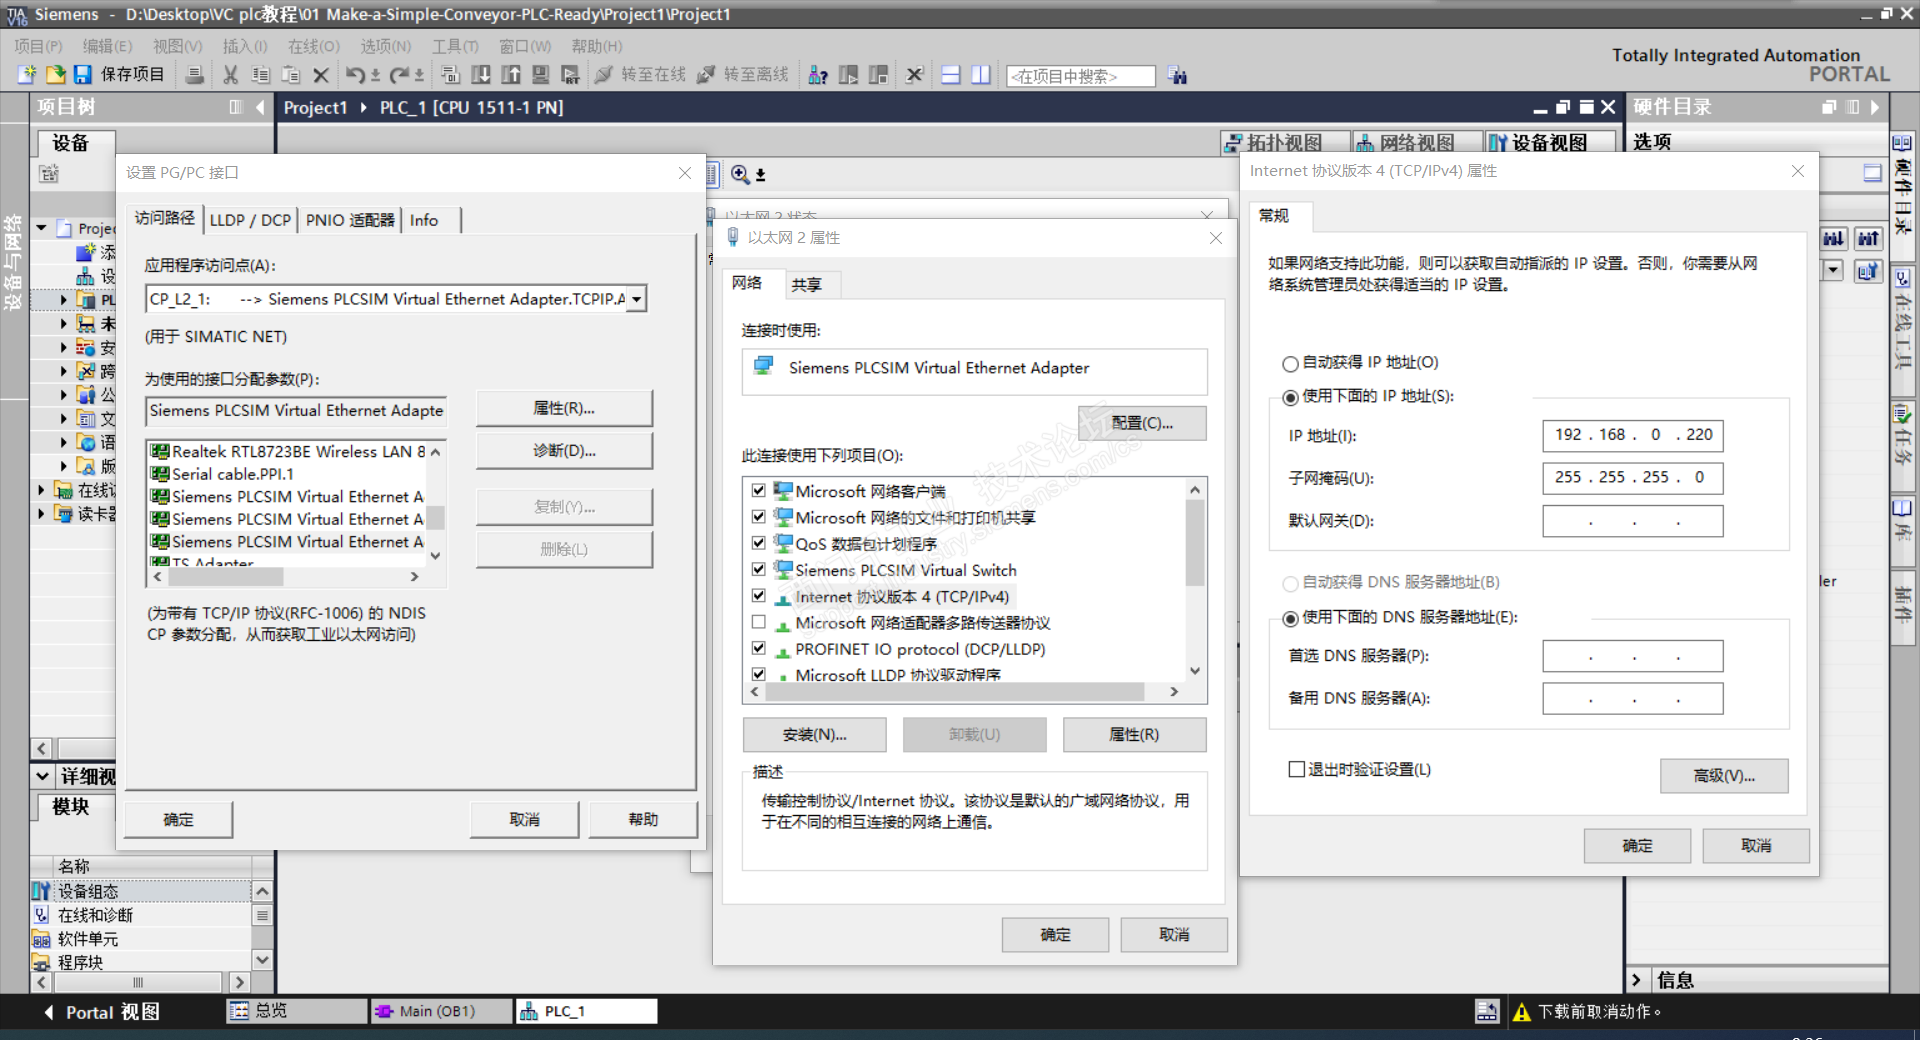1920x1040 pixels.
Task: Click the 安装(N)... button
Action: pos(814,735)
